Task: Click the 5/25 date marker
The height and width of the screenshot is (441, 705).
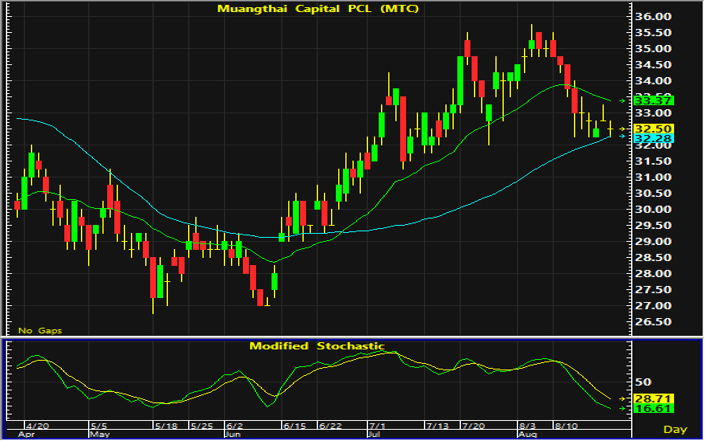Action: coord(202,426)
